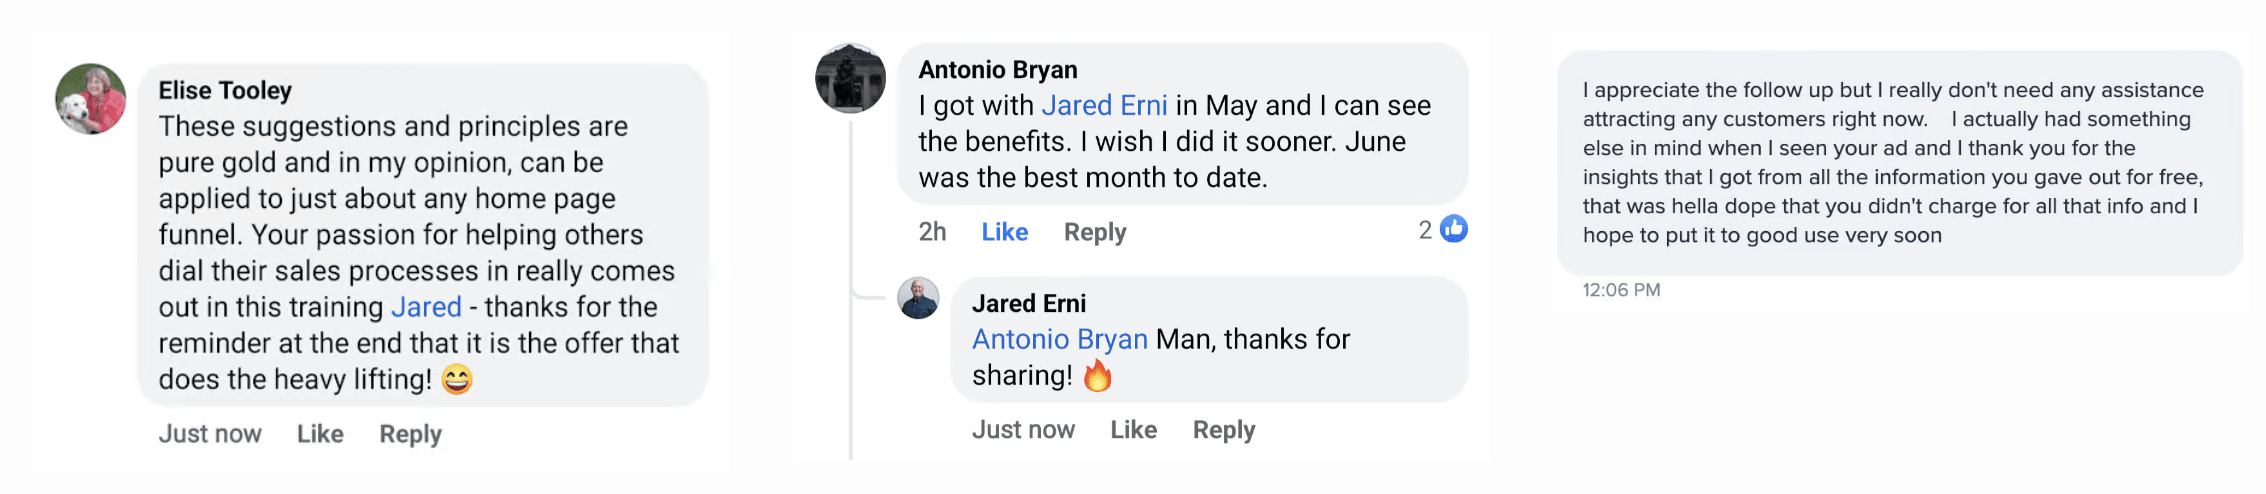This screenshot has width=2266, height=494.
Task: Click Jared Erni's small profile avatar
Action: click(x=918, y=298)
